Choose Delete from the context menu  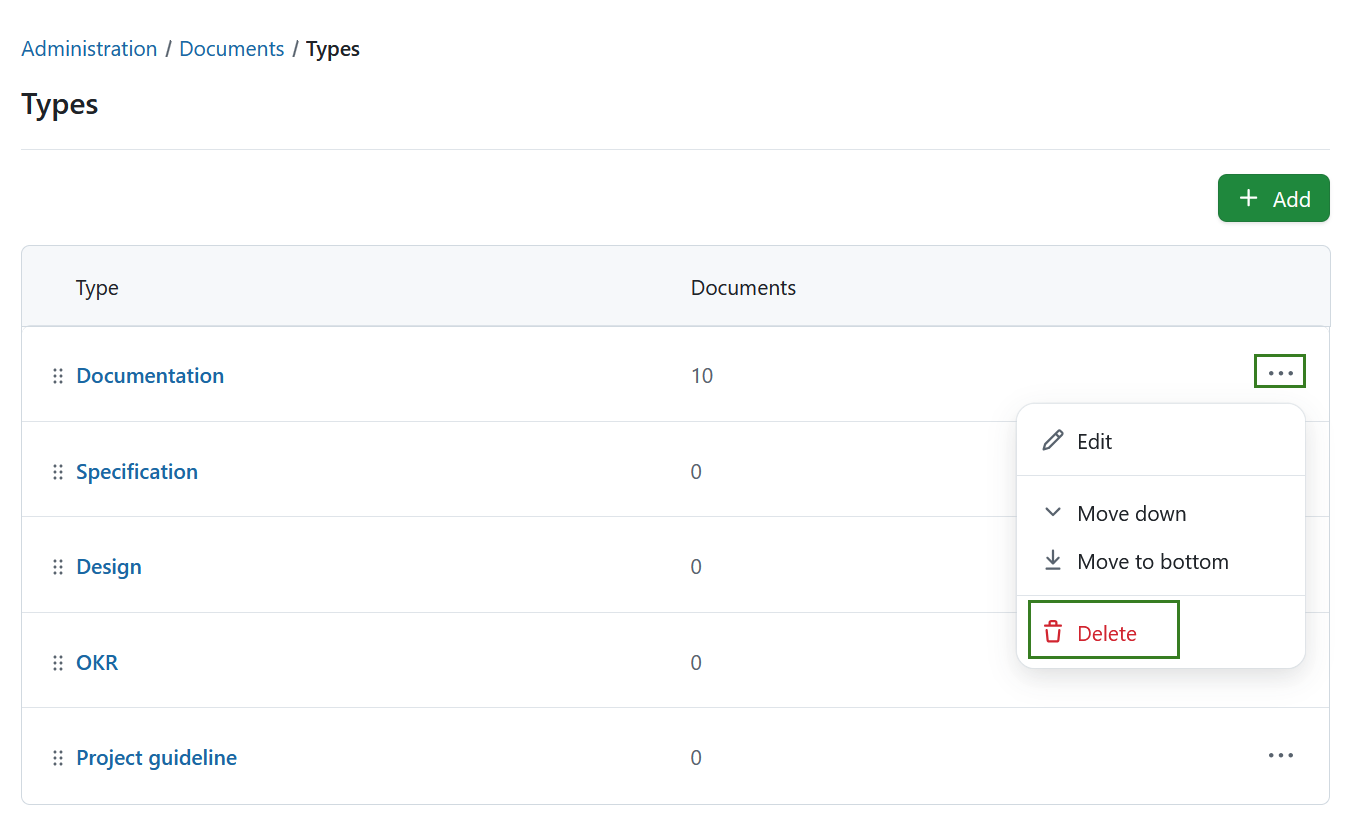(x=1106, y=632)
